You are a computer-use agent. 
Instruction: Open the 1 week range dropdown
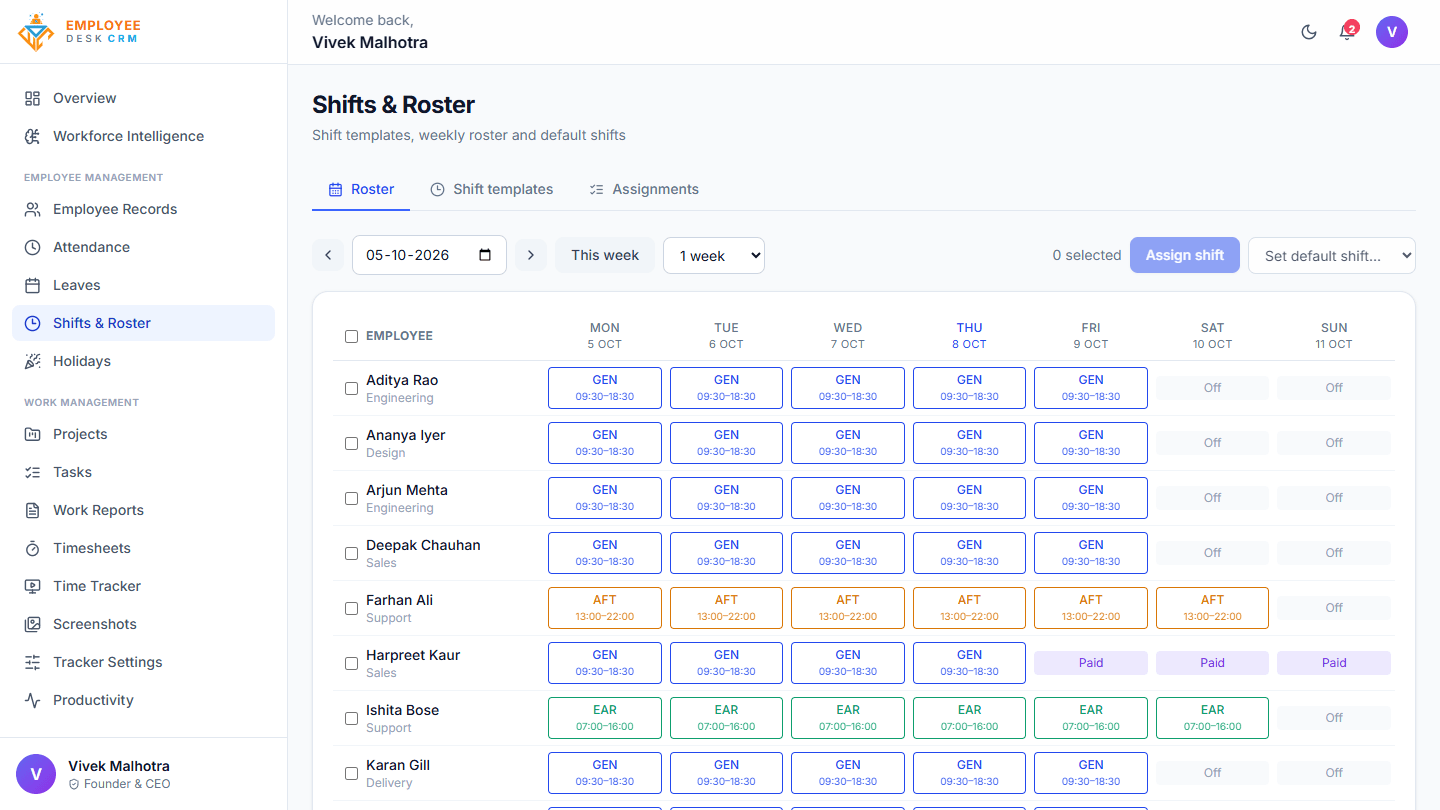[714, 255]
